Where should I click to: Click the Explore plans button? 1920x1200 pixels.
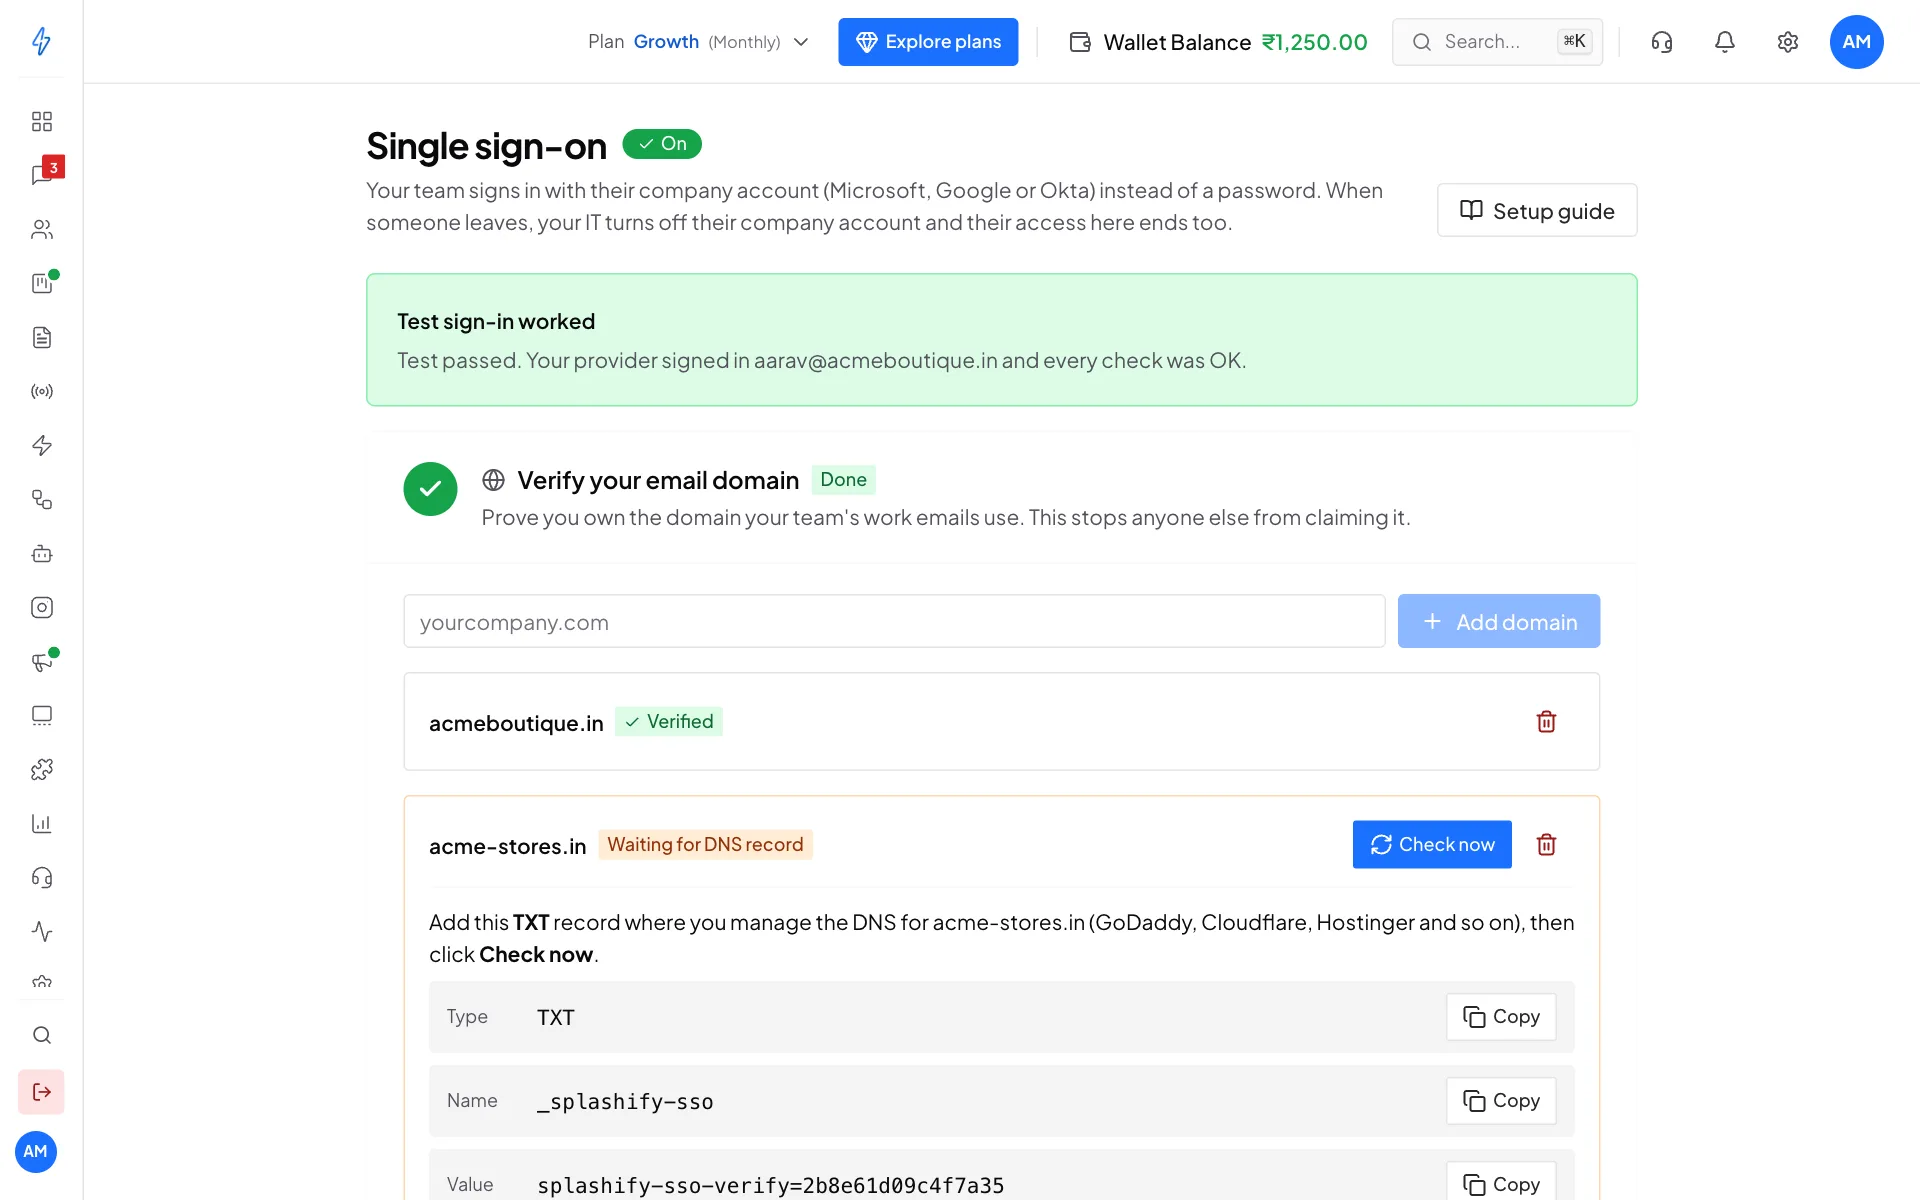point(928,42)
